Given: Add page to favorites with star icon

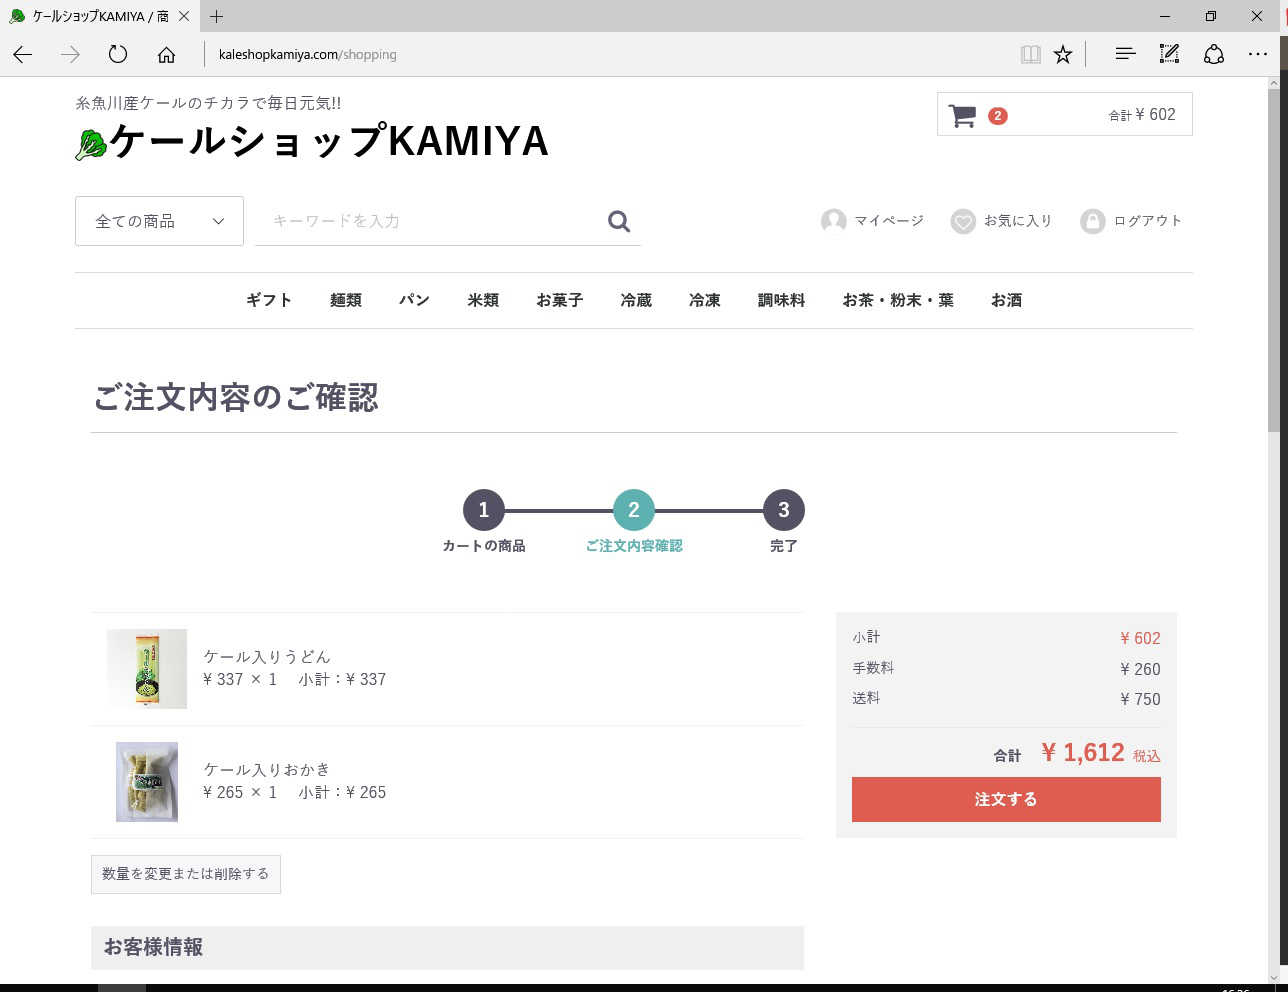Looking at the screenshot, I should (x=1063, y=54).
